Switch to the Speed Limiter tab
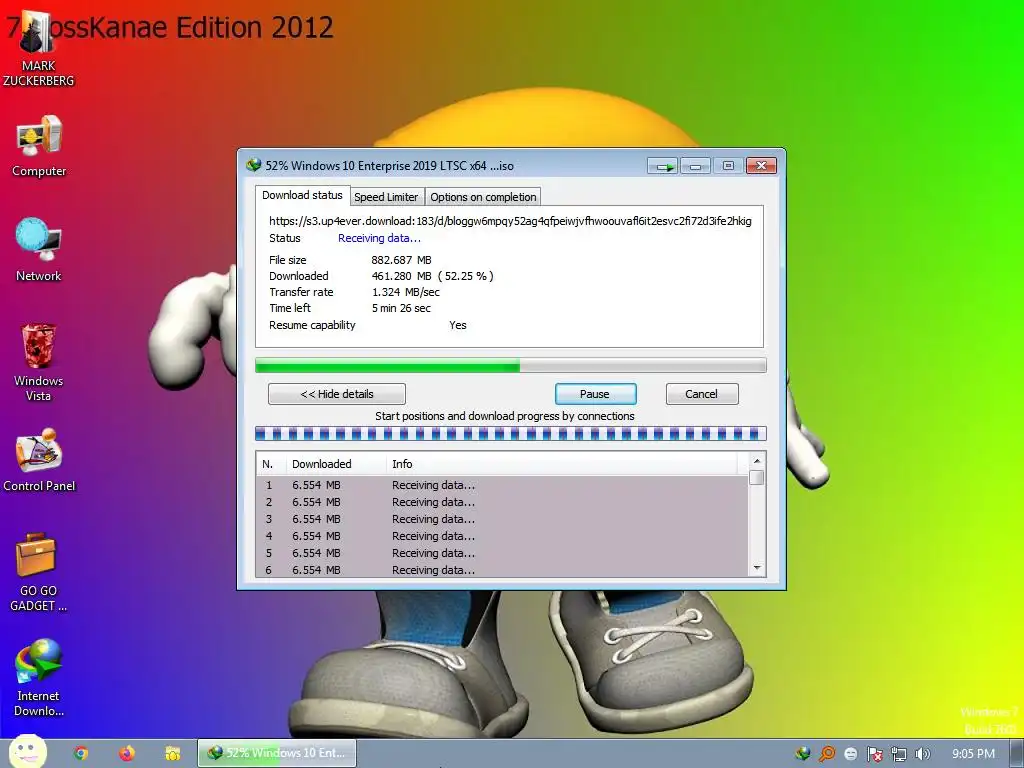This screenshot has height=768, width=1024. [386, 197]
